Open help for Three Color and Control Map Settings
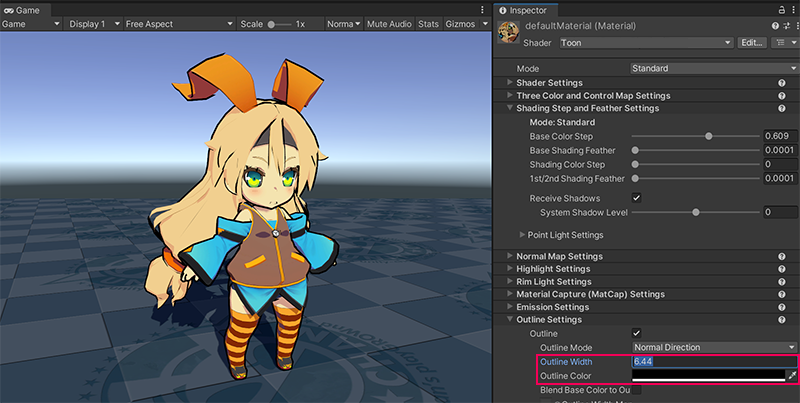This screenshot has height=403, width=800. pyautogui.click(x=781, y=95)
